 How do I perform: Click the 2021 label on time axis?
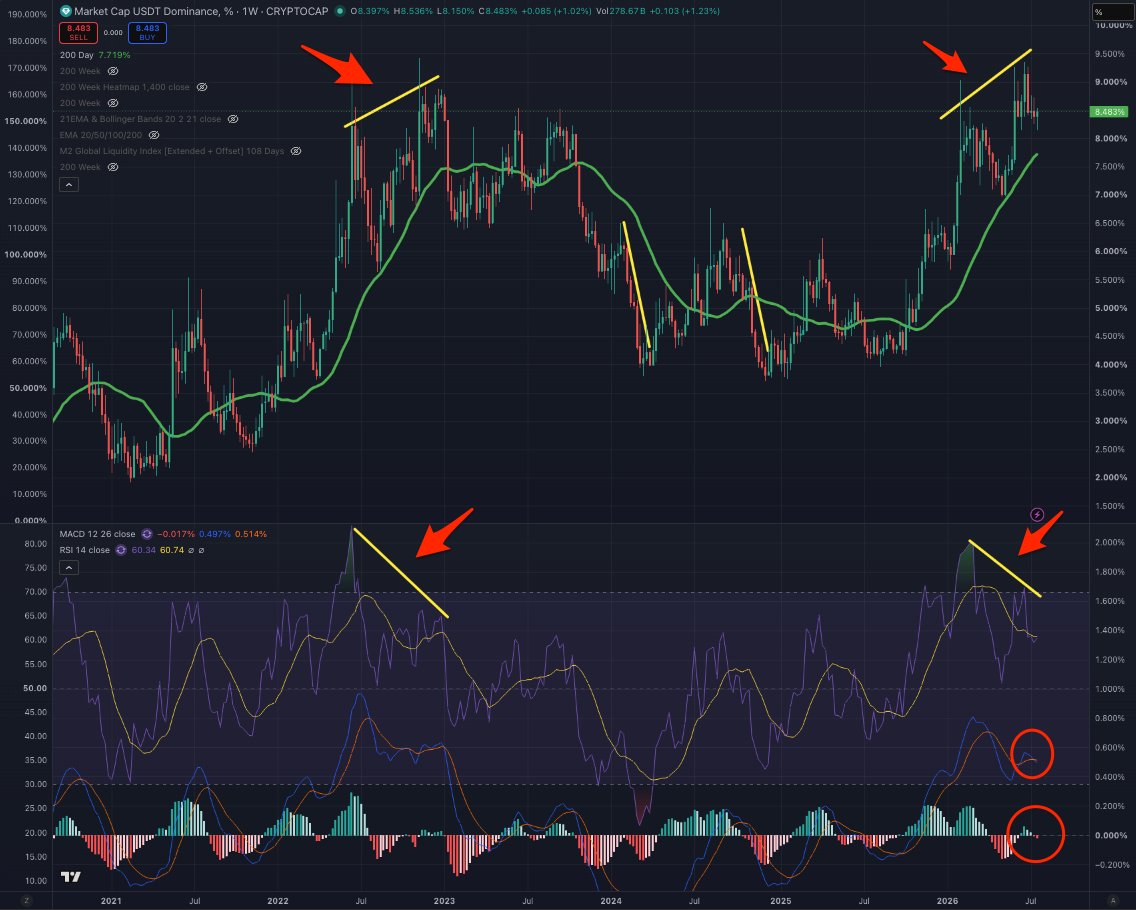tap(111, 901)
